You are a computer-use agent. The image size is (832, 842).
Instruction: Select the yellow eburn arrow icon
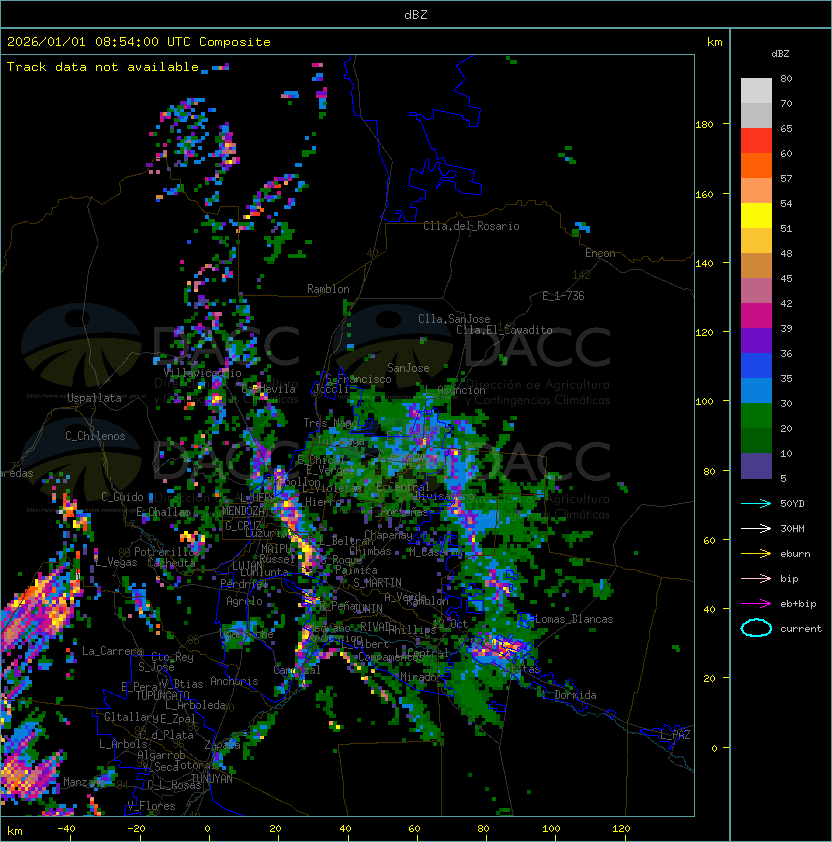tap(756, 553)
